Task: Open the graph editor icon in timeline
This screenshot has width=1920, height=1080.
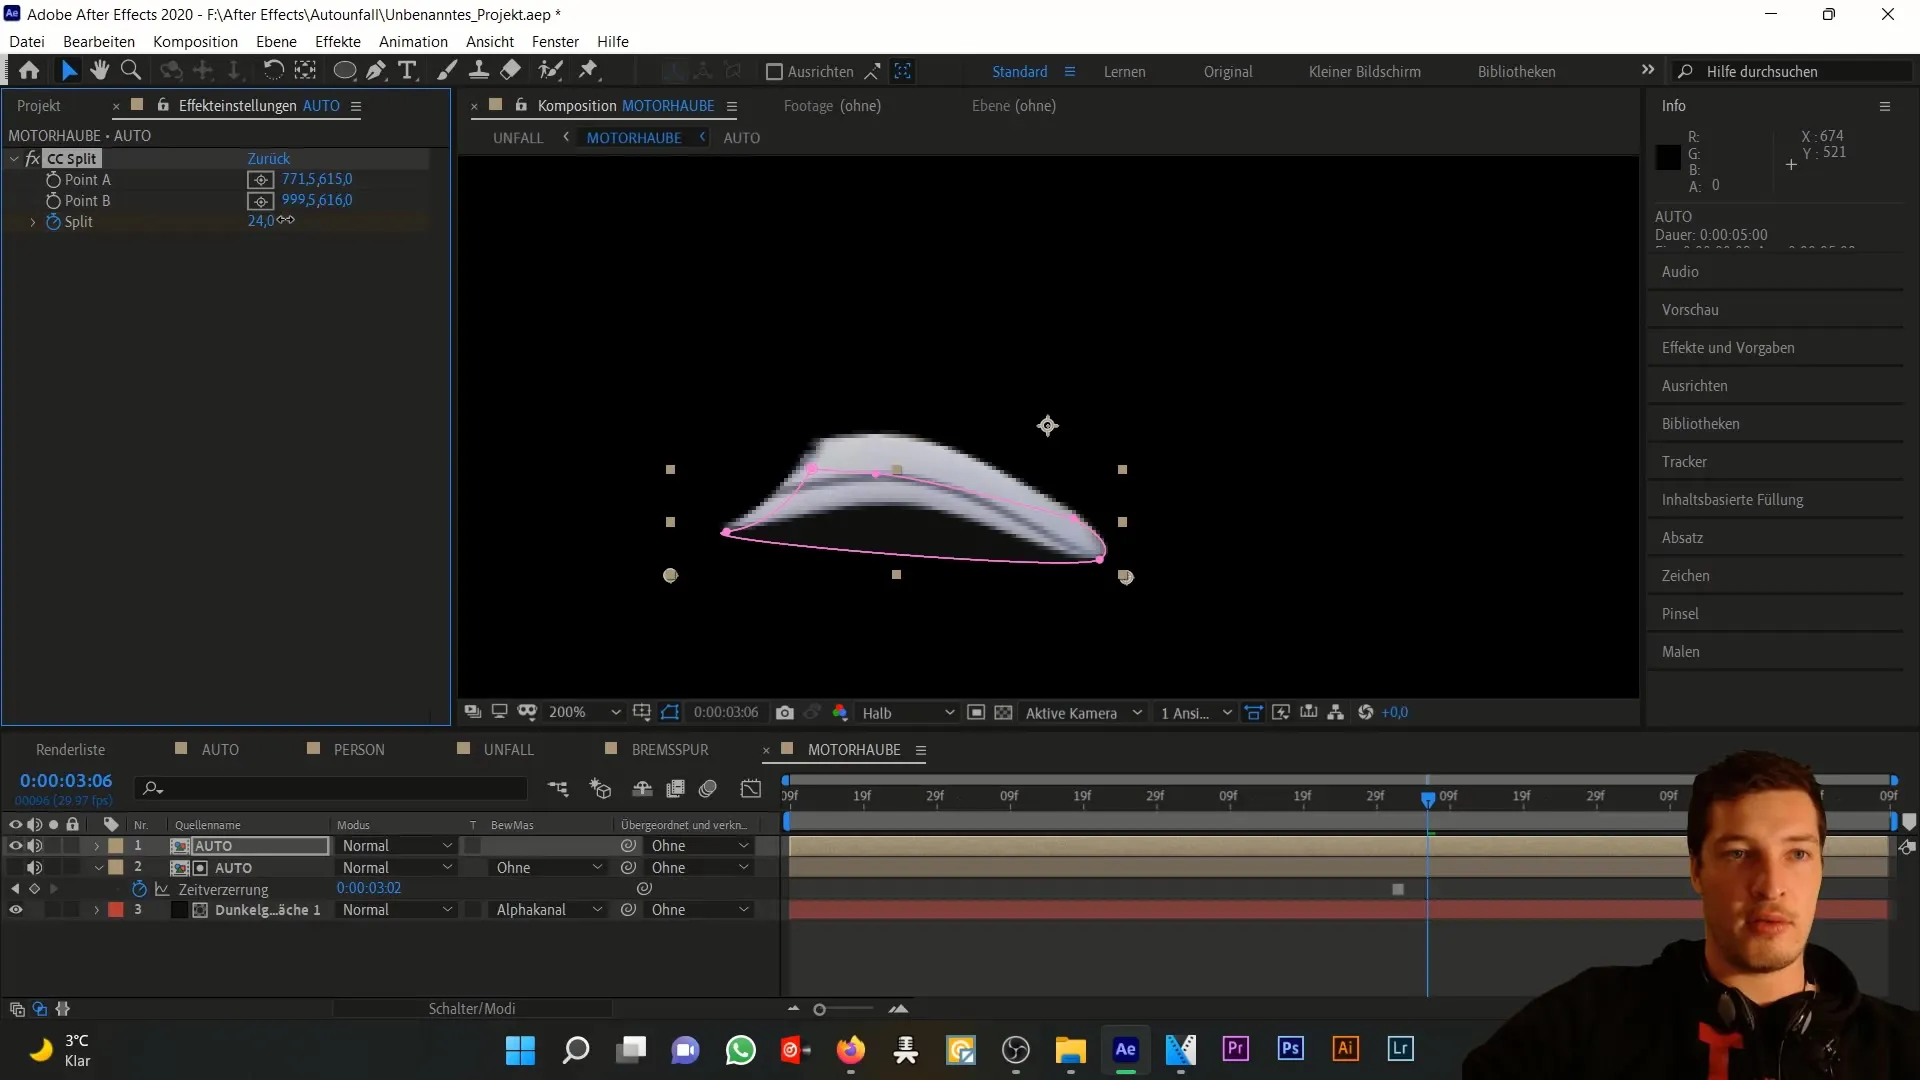Action: [751, 789]
